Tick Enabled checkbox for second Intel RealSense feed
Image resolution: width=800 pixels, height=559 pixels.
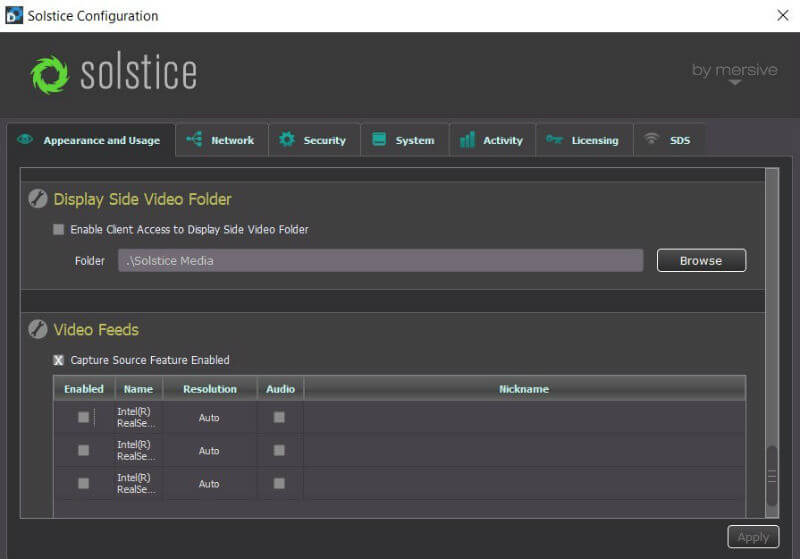[x=83, y=450]
